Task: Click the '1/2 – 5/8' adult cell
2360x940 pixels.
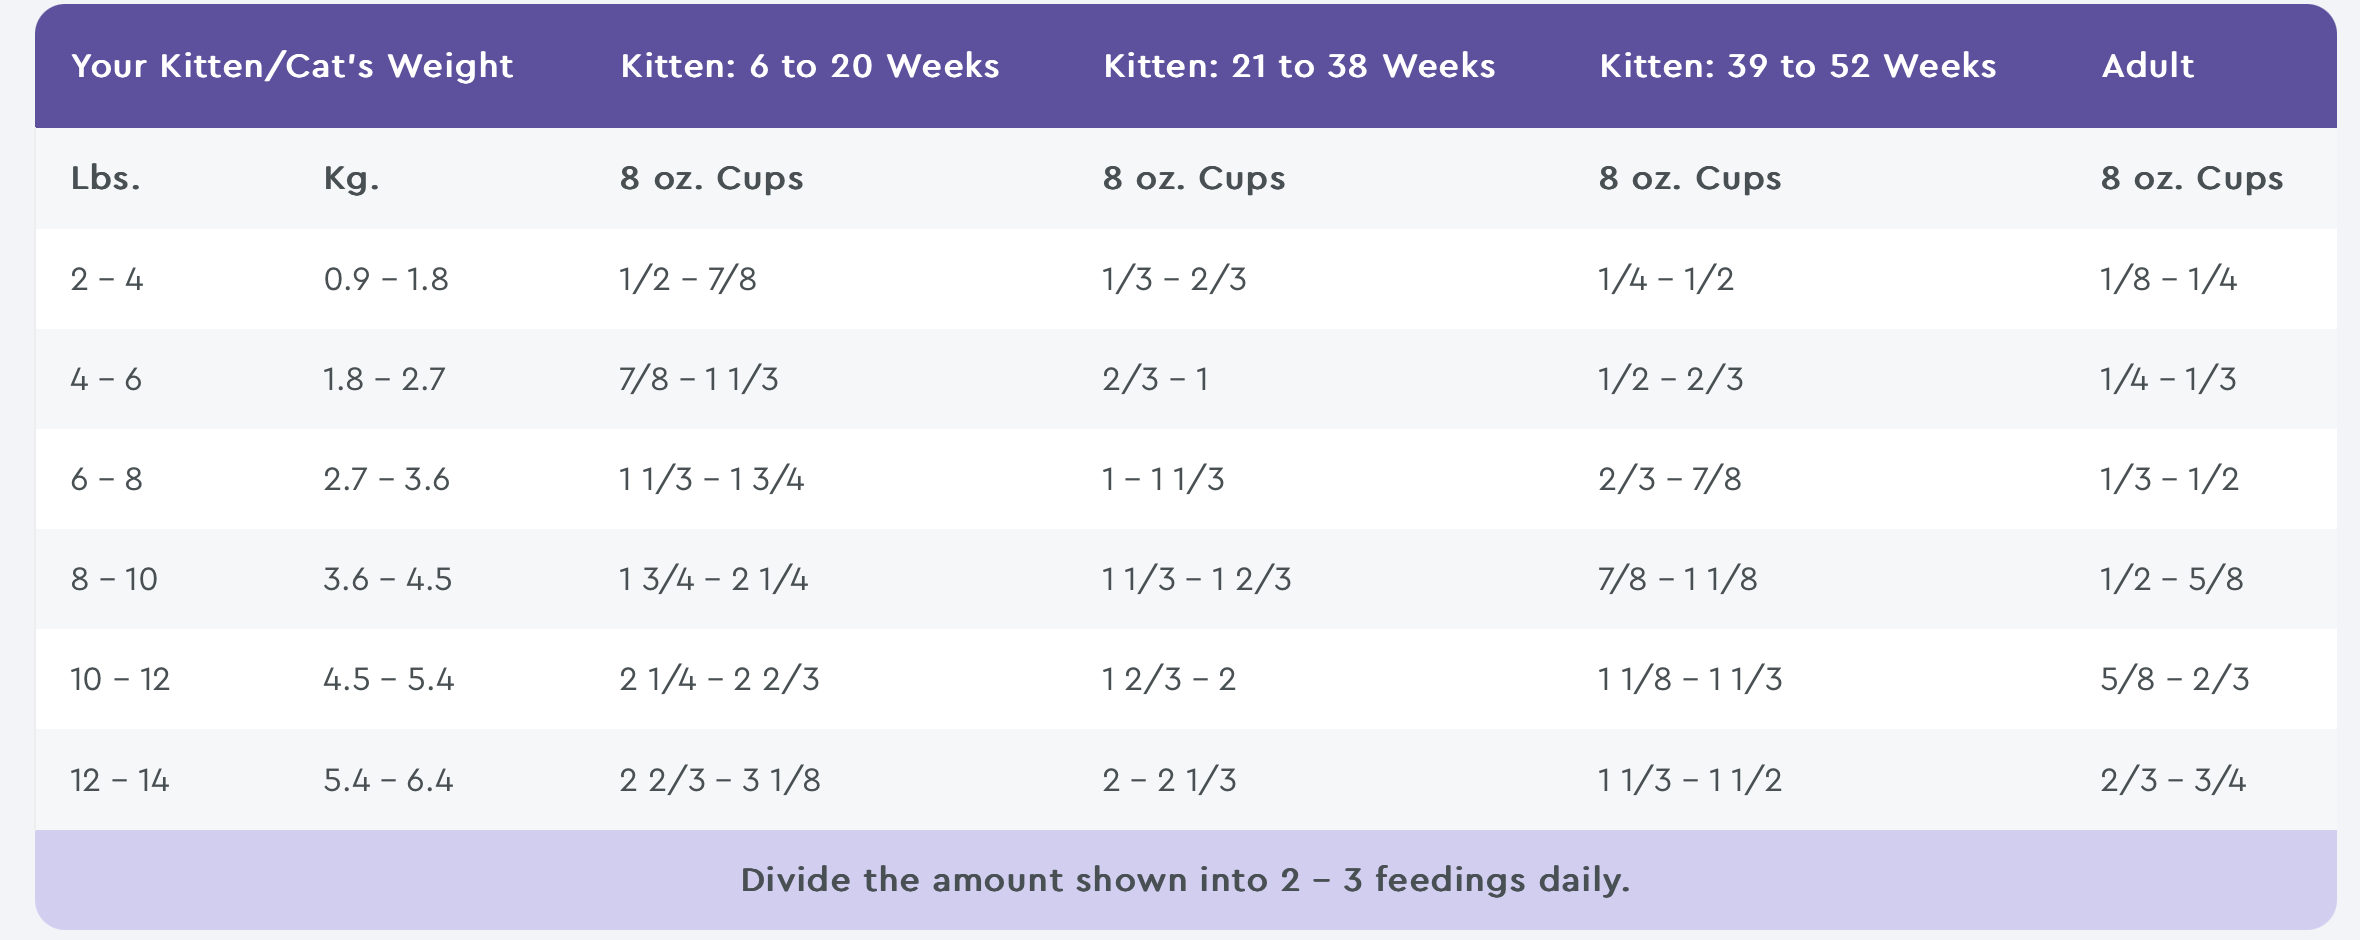Action: 2171,579
